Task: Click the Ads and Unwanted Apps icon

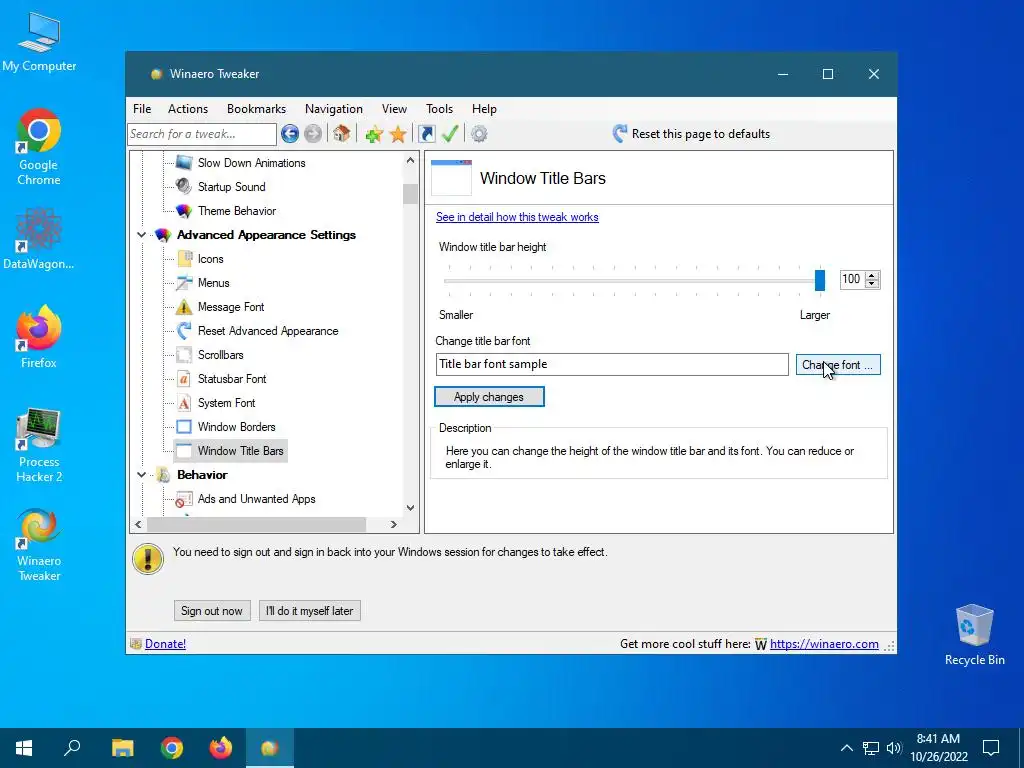Action: (184, 500)
